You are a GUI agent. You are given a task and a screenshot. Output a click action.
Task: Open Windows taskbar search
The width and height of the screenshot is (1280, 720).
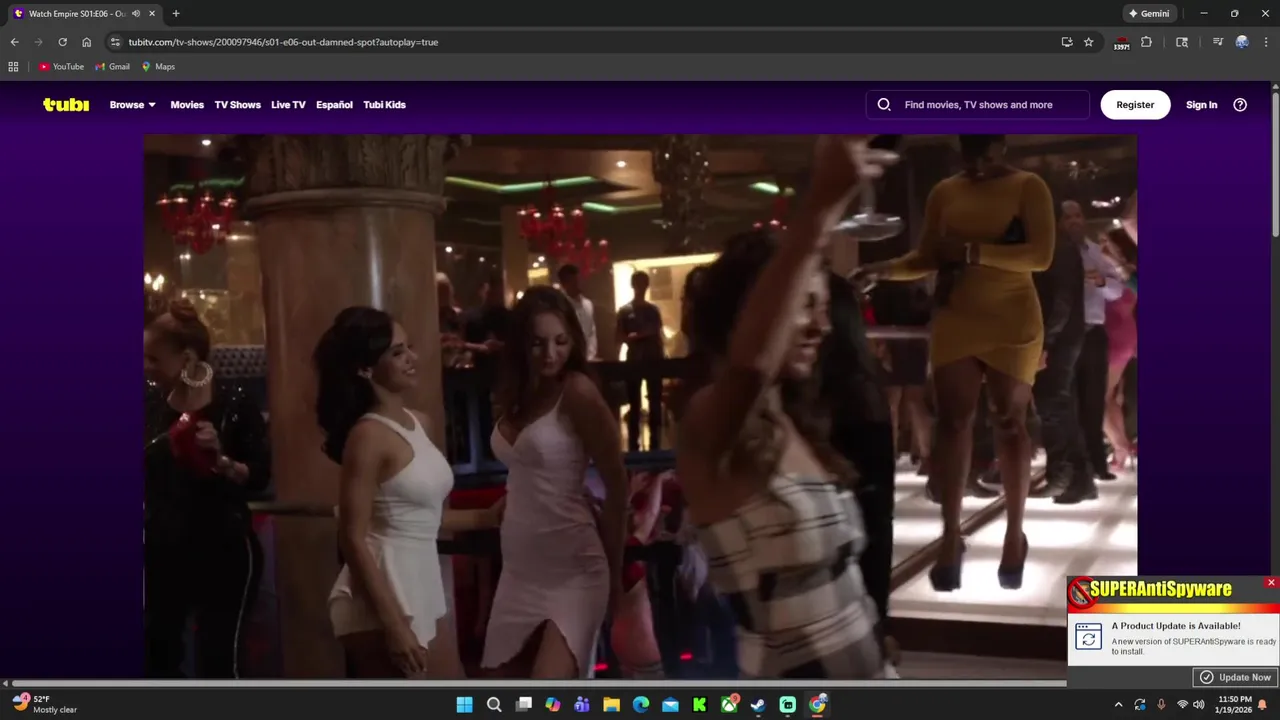click(x=494, y=704)
